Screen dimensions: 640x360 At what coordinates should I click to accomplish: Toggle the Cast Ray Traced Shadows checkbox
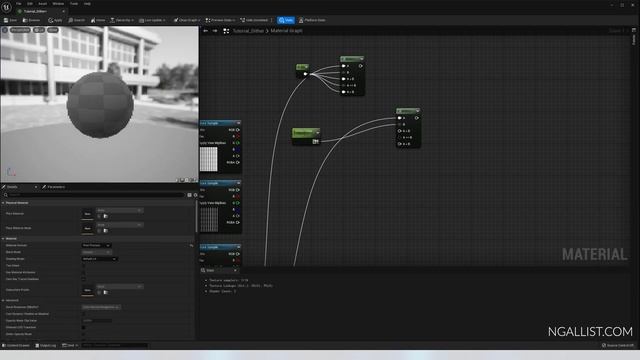click(x=84, y=279)
